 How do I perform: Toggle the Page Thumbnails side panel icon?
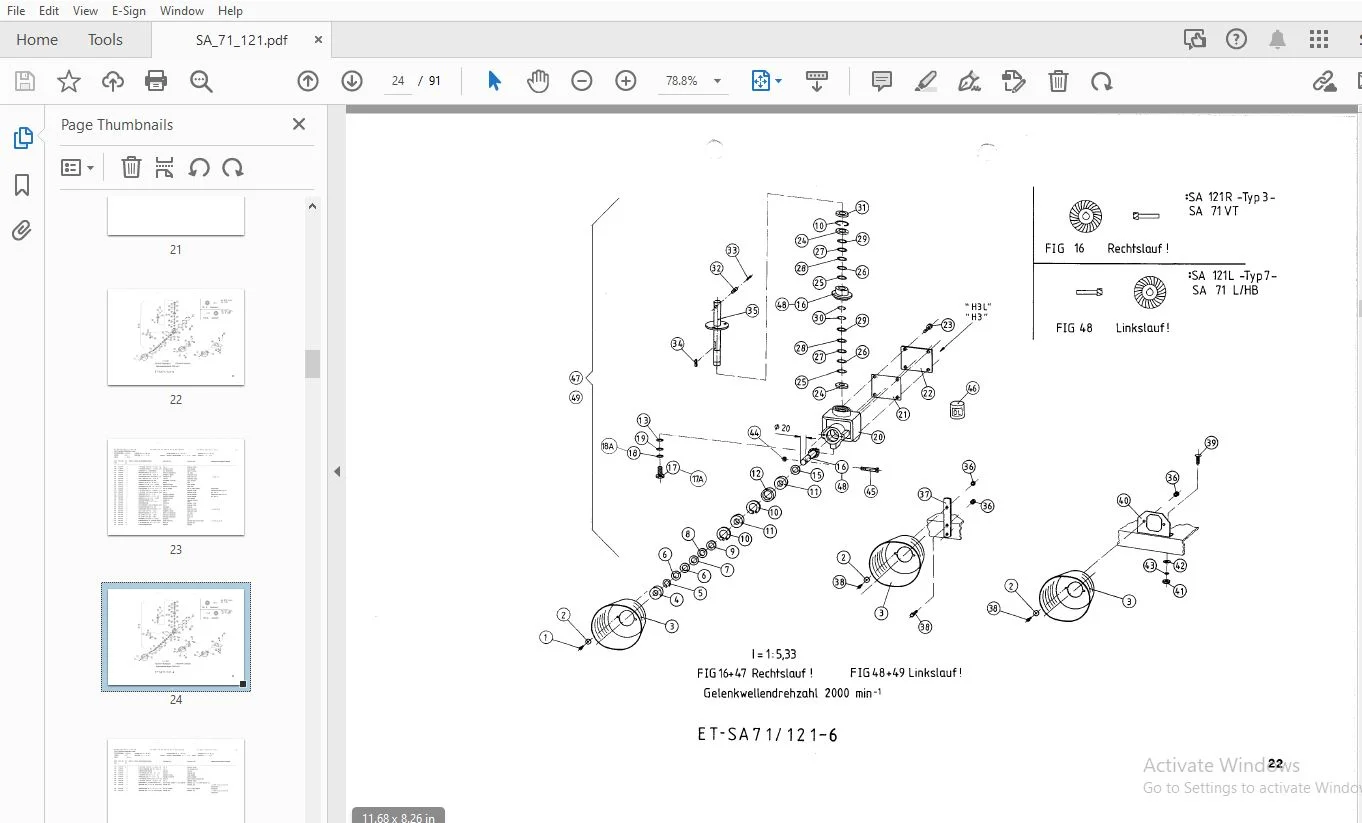pos(22,139)
